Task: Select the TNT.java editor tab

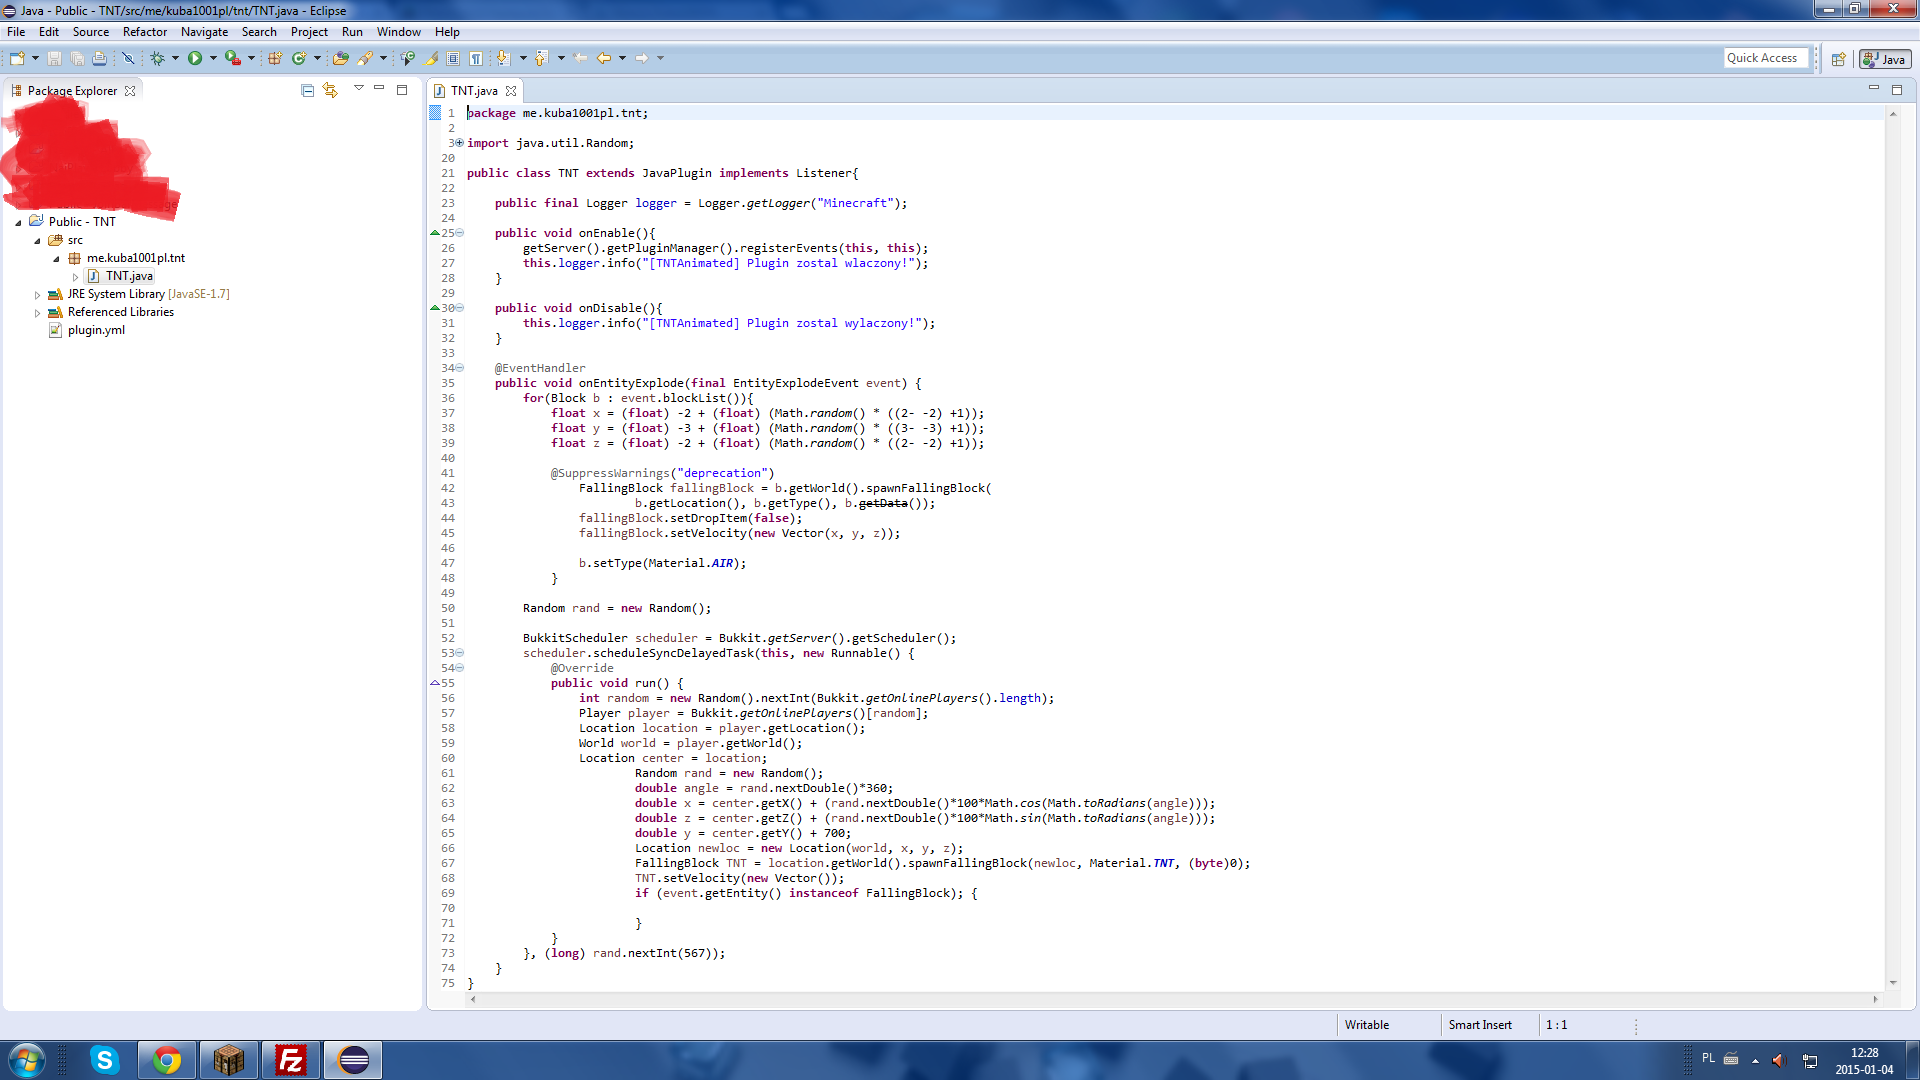Action: click(473, 90)
